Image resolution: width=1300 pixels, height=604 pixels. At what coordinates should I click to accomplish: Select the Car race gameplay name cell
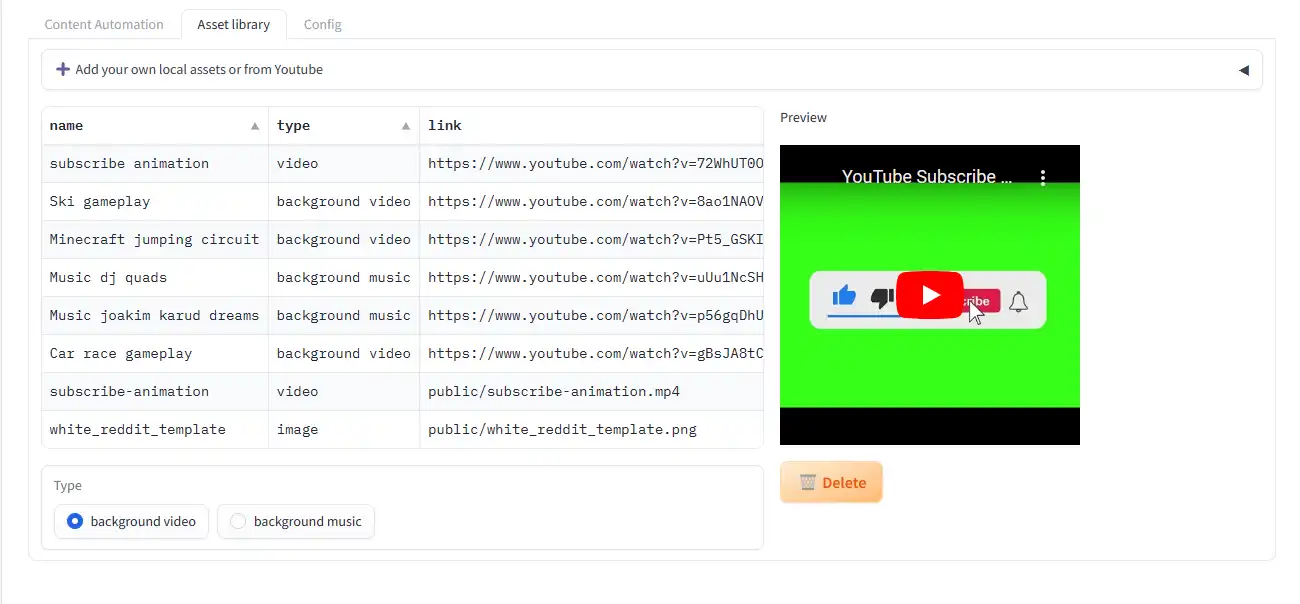[x=155, y=354]
